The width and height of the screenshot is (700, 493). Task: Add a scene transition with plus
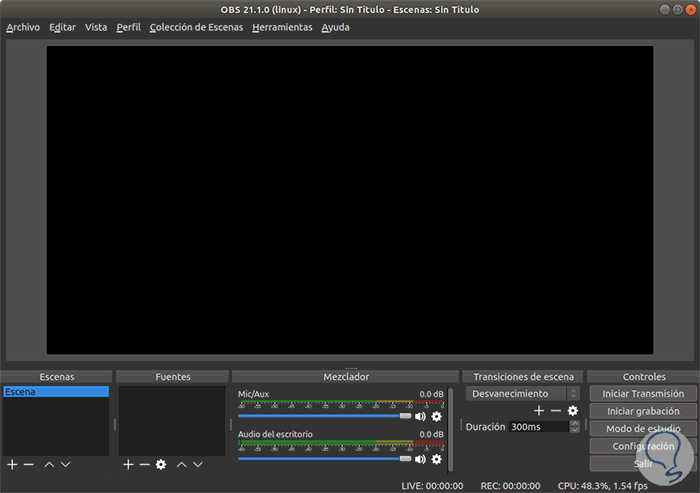point(539,410)
